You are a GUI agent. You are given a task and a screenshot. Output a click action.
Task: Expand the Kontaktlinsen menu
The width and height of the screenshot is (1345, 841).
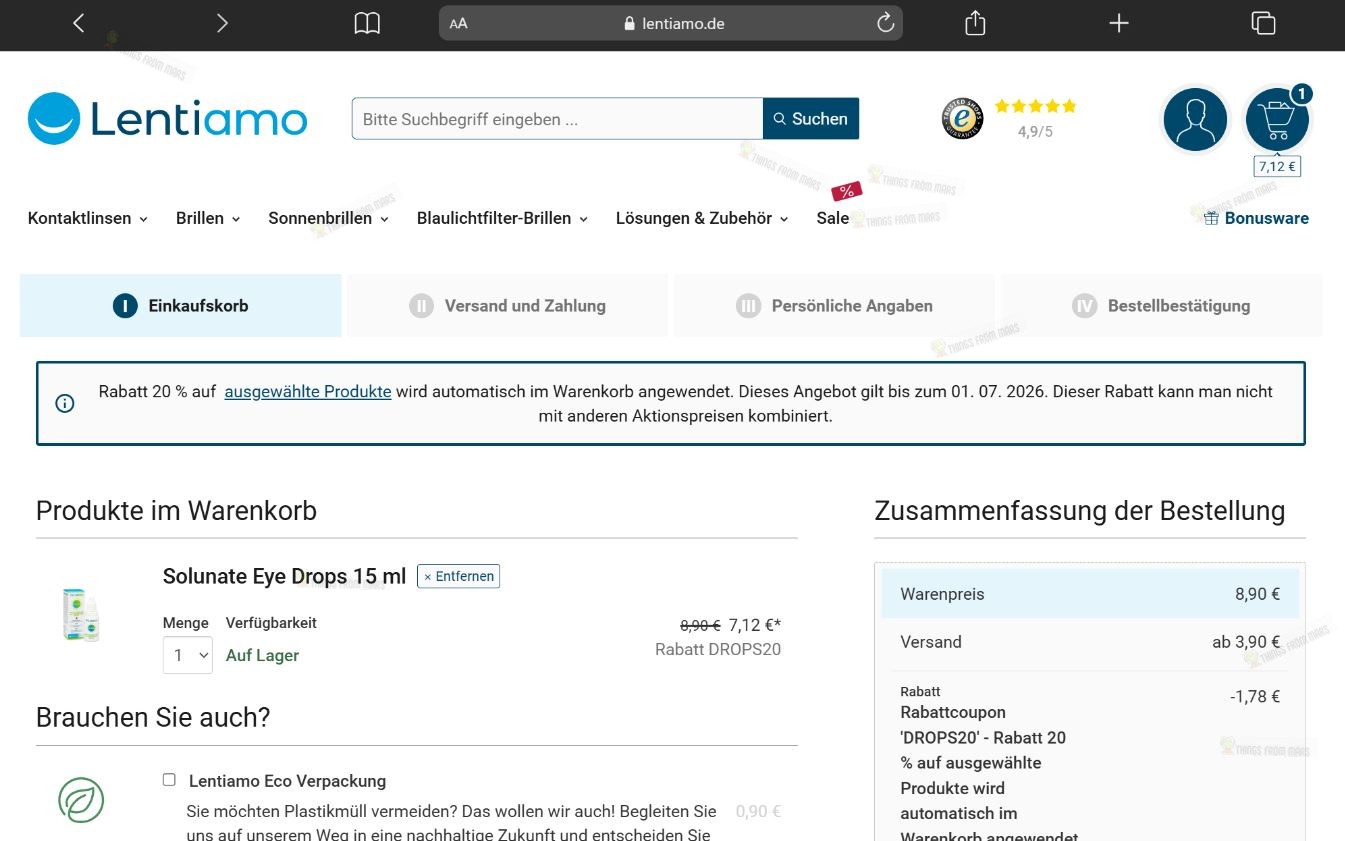[88, 218]
